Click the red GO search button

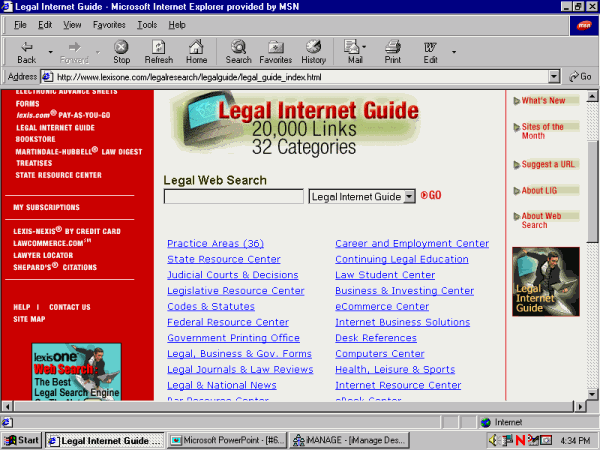coord(431,196)
